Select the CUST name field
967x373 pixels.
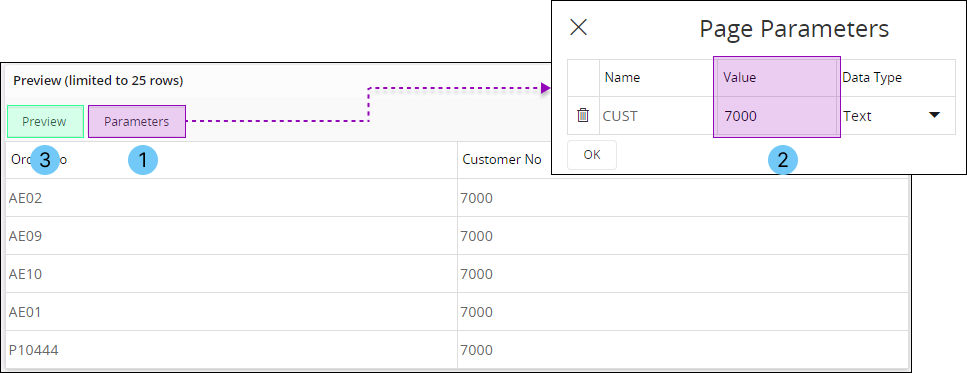(656, 115)
